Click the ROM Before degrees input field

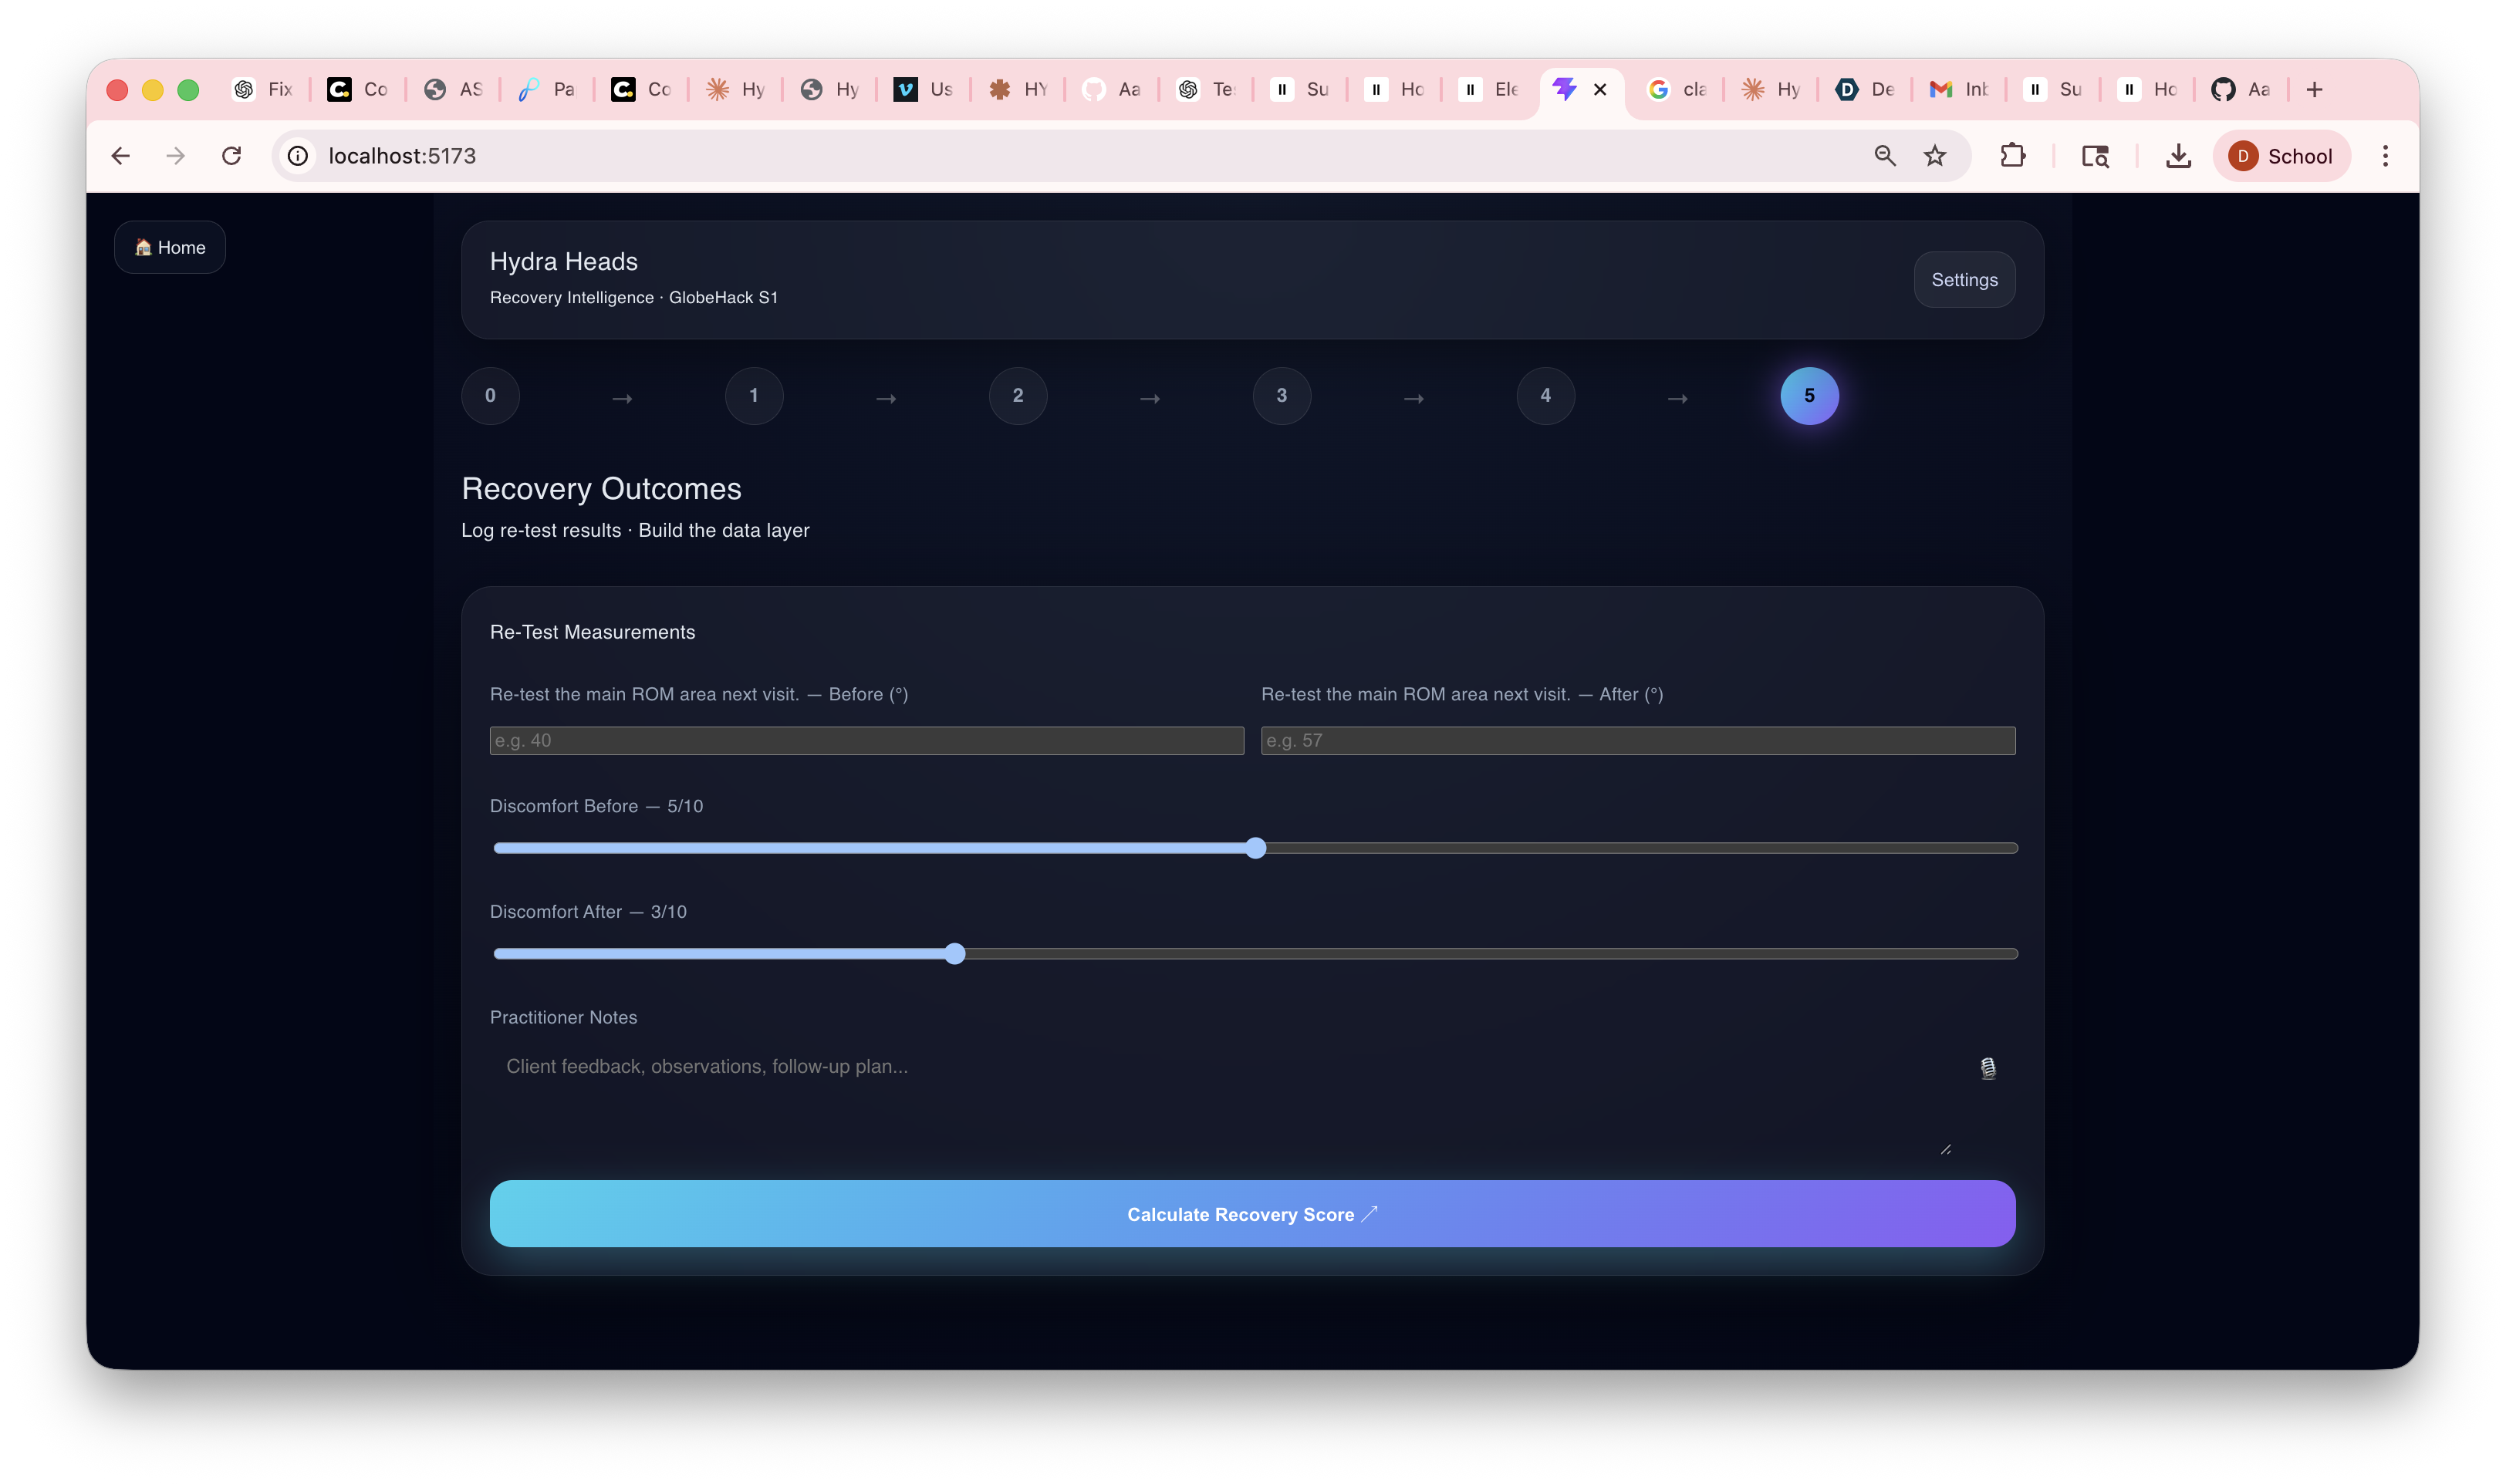coord(866,741)
